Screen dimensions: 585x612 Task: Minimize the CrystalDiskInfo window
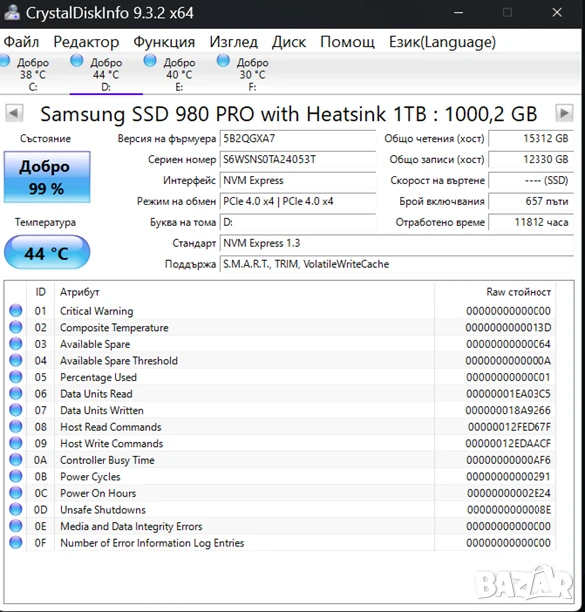coord(459,12)
